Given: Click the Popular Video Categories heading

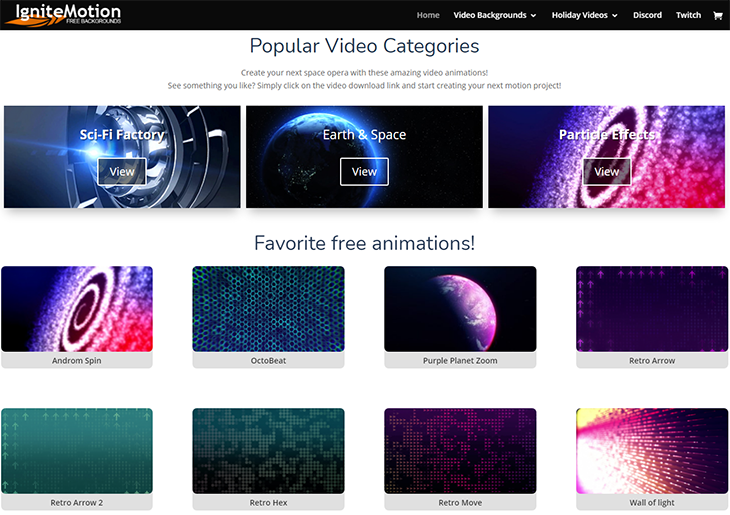Looking at the screenshot, I should 365,46.
